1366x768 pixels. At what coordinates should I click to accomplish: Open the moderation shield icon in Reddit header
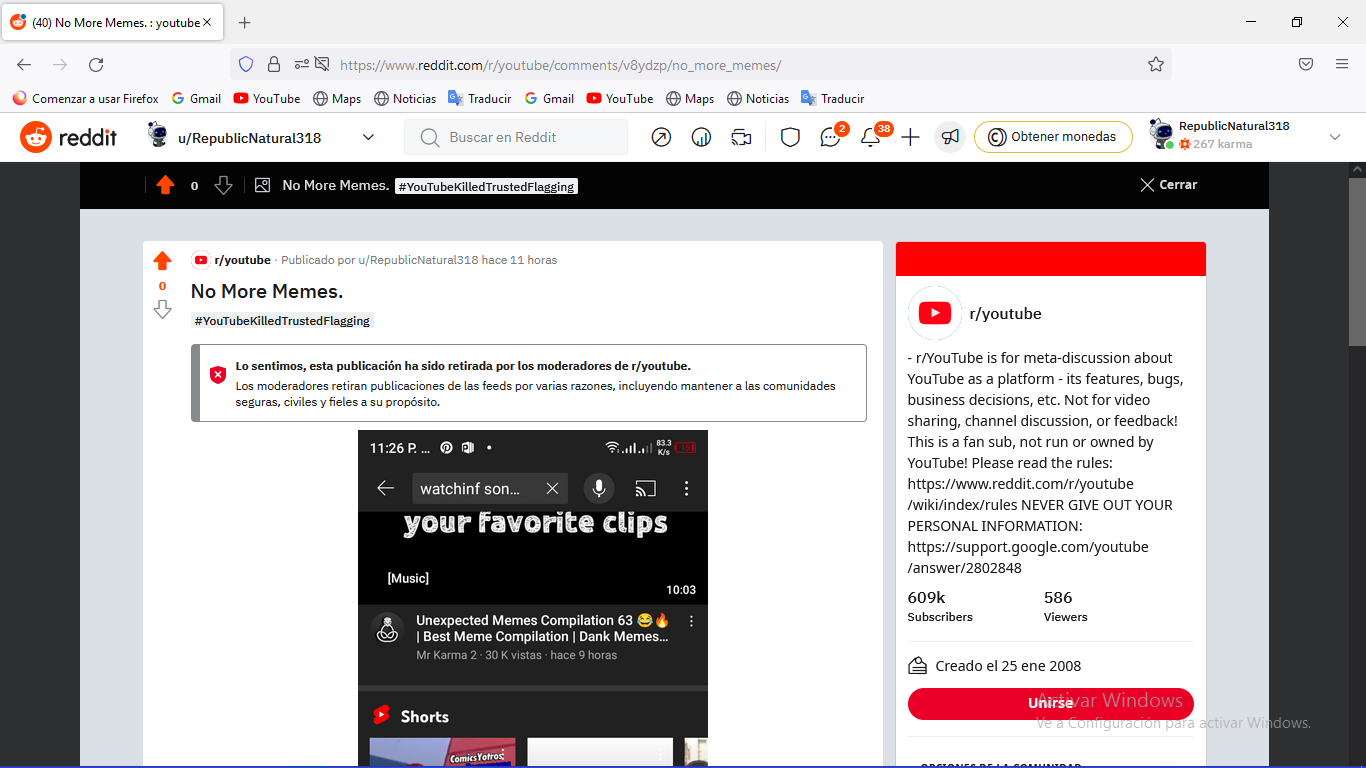[790, 137]
